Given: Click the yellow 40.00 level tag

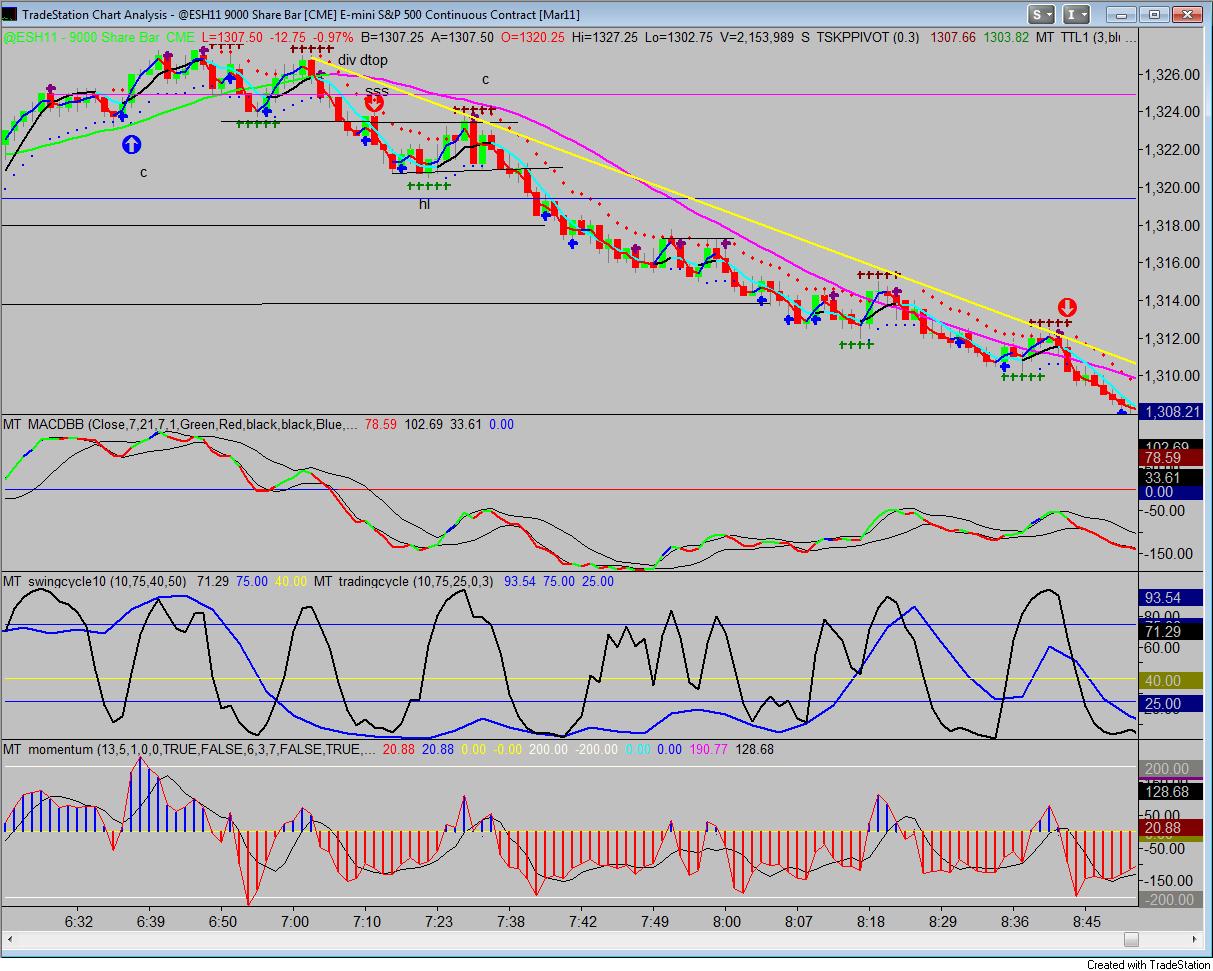Looking at the screenshot, I should (1169, 680).
